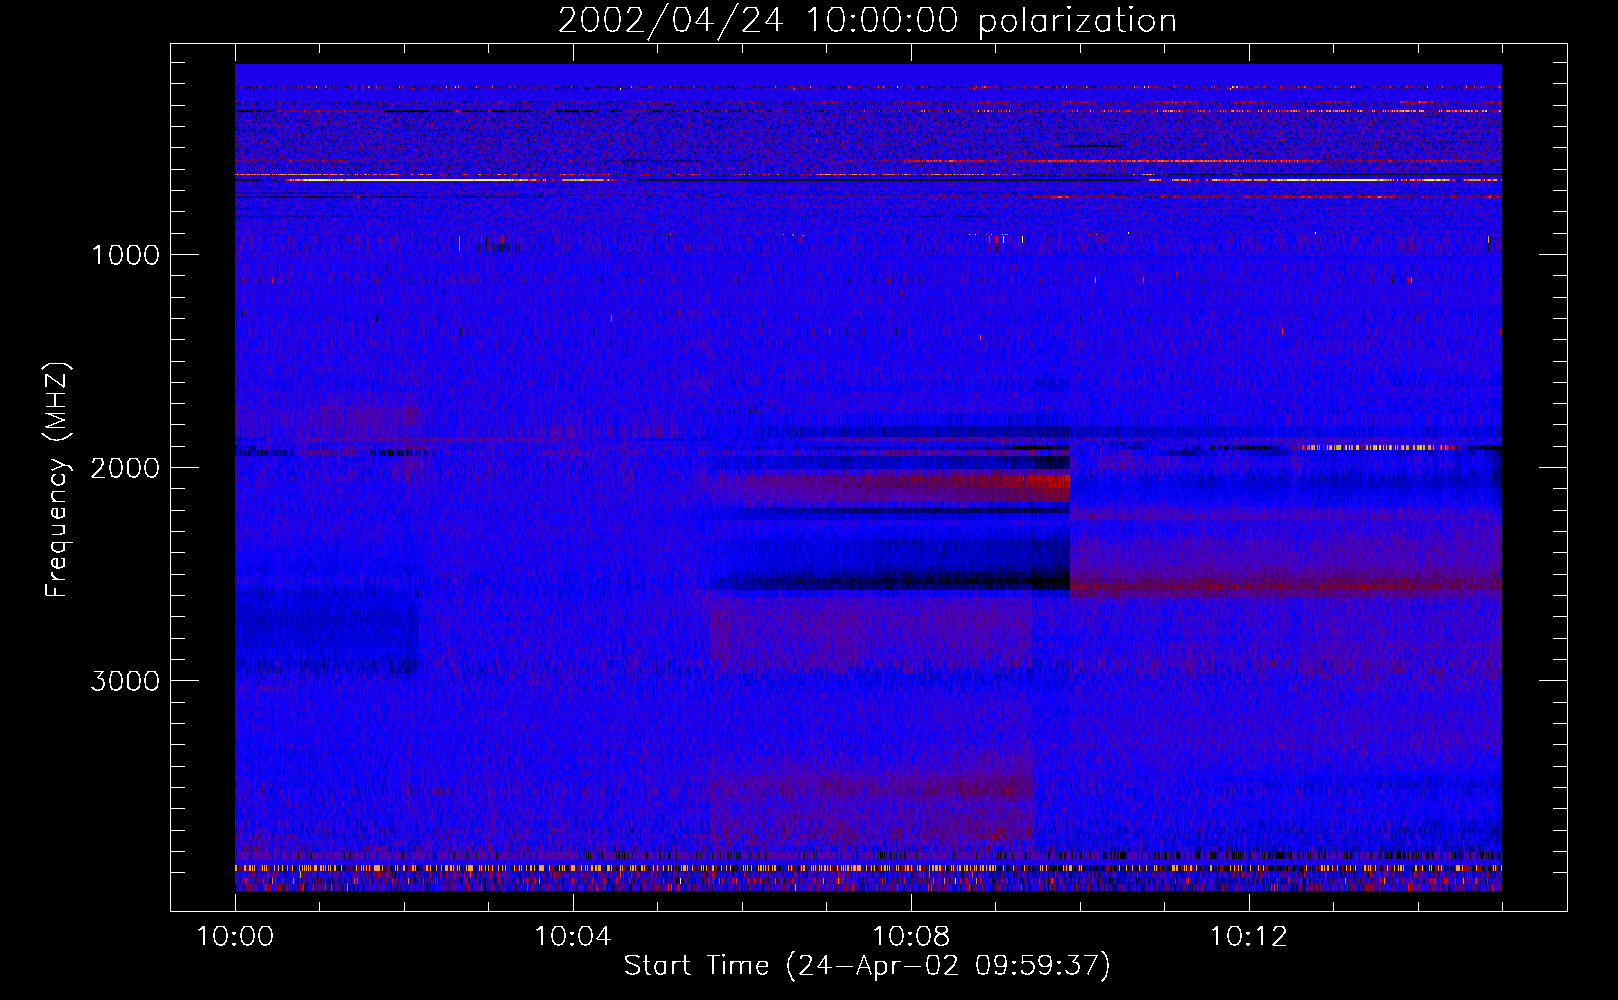This screenshot has height=1000, width=1618.
Task: Click the plot title '2002/04/24 10:00:00 polarization'
Action: click(x=867, y=20)
